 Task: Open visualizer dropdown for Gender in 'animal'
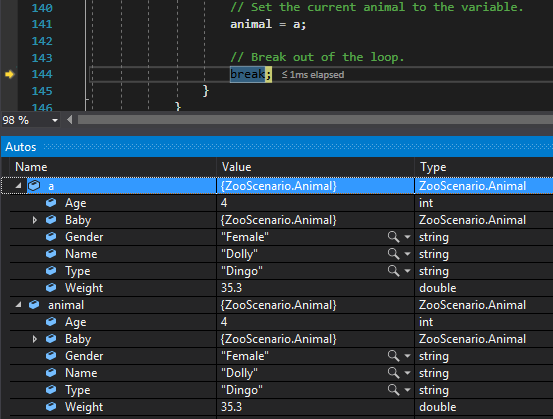(x=407, y=356)
